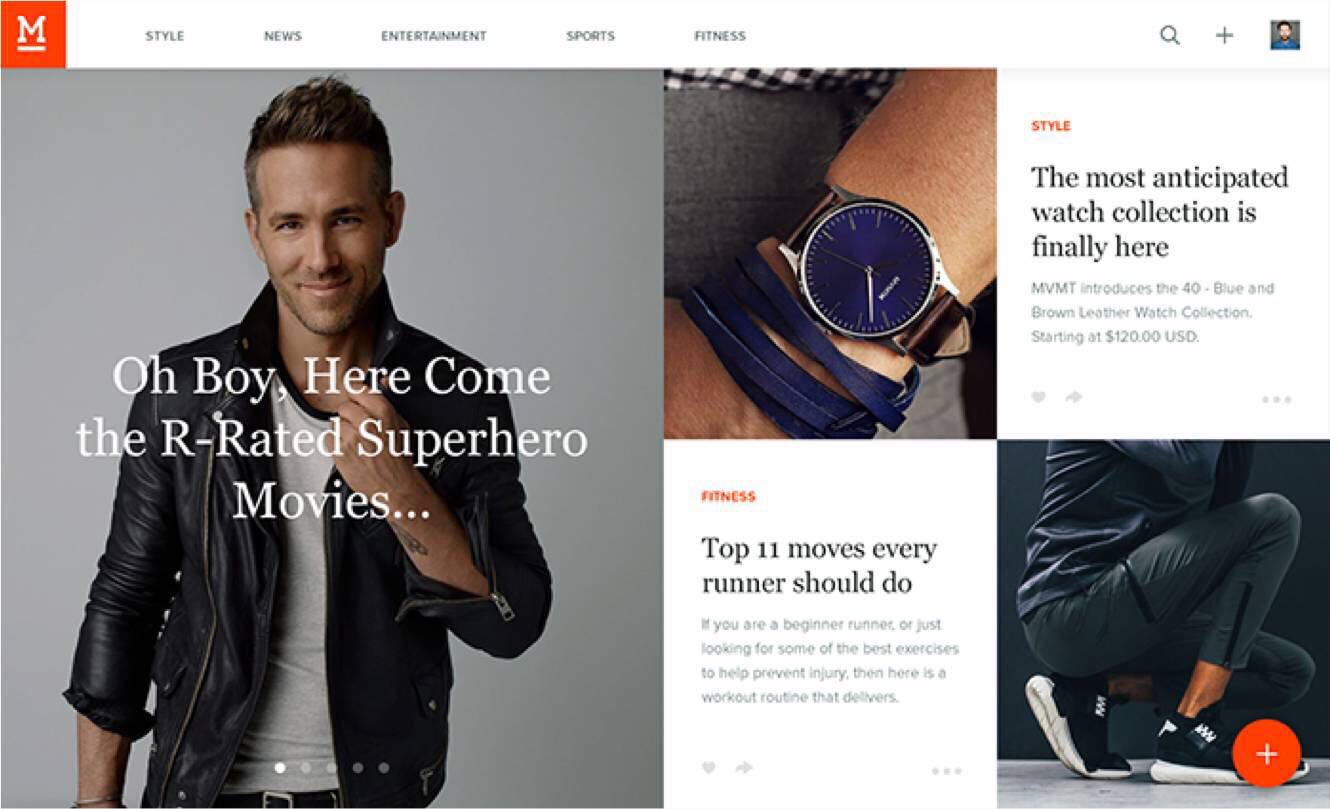Like the runner moves article
This screenshot has height=809, width=1330.
point(709,768)
